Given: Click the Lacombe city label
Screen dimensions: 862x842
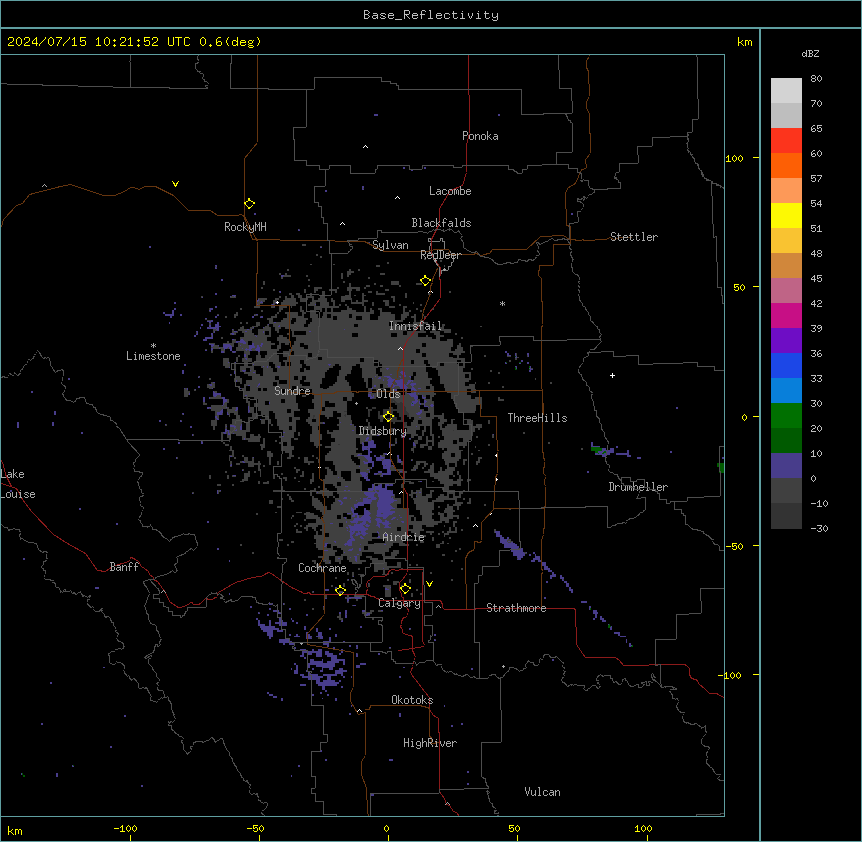Looking at the screenshot, I should tap(450, 191).
